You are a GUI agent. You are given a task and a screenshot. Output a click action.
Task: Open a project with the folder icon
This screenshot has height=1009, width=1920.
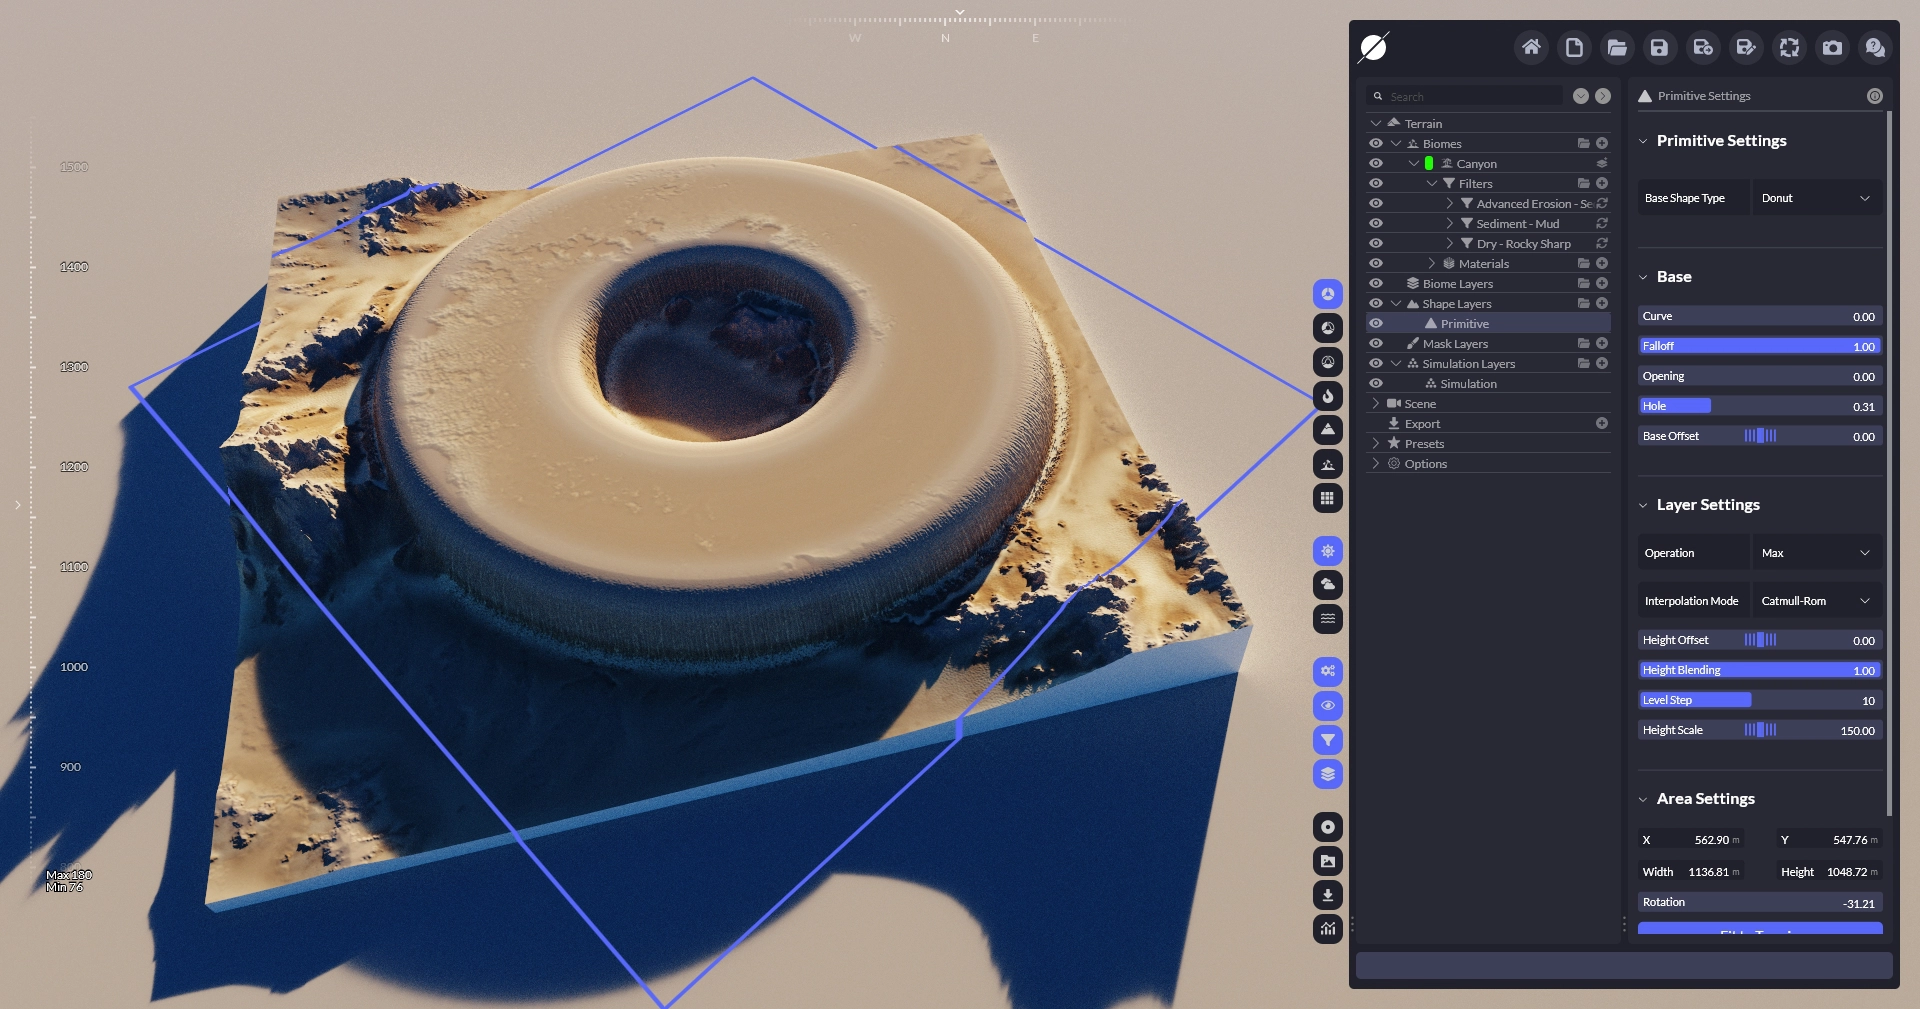coord(1616,47)
